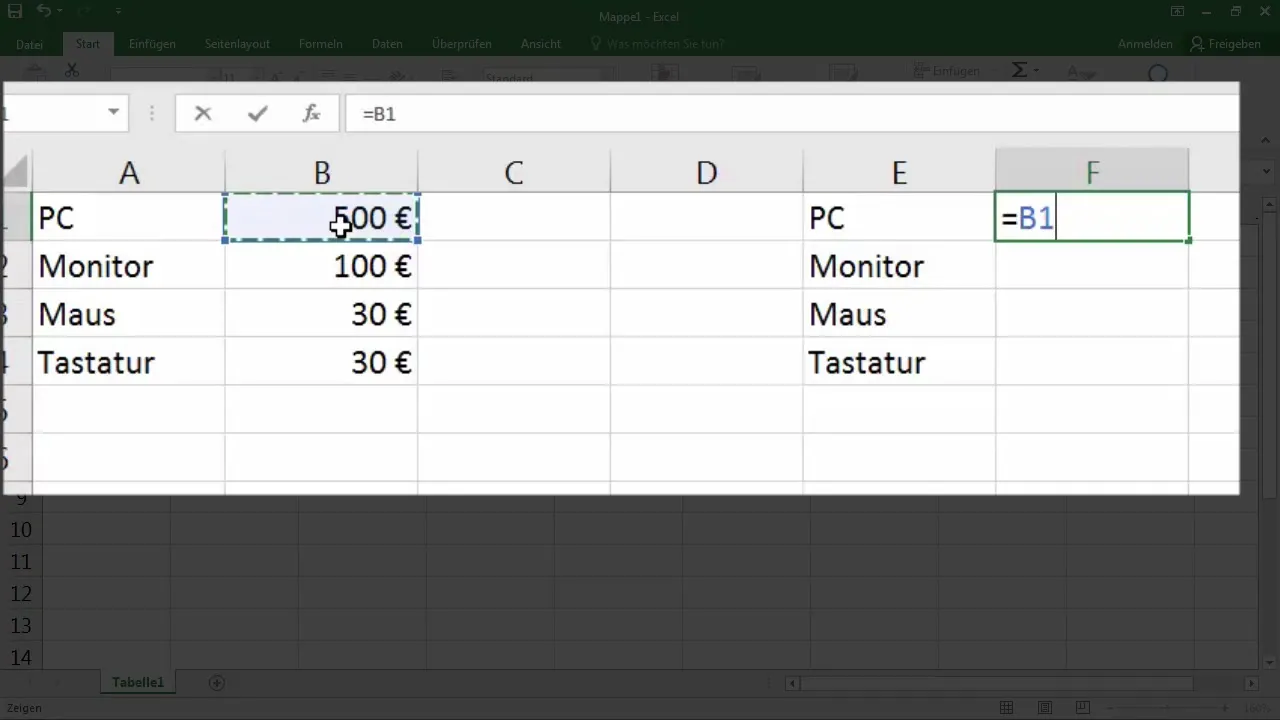
Task: Click cell A2 containing Monitor
Action: tap(129, 266)
